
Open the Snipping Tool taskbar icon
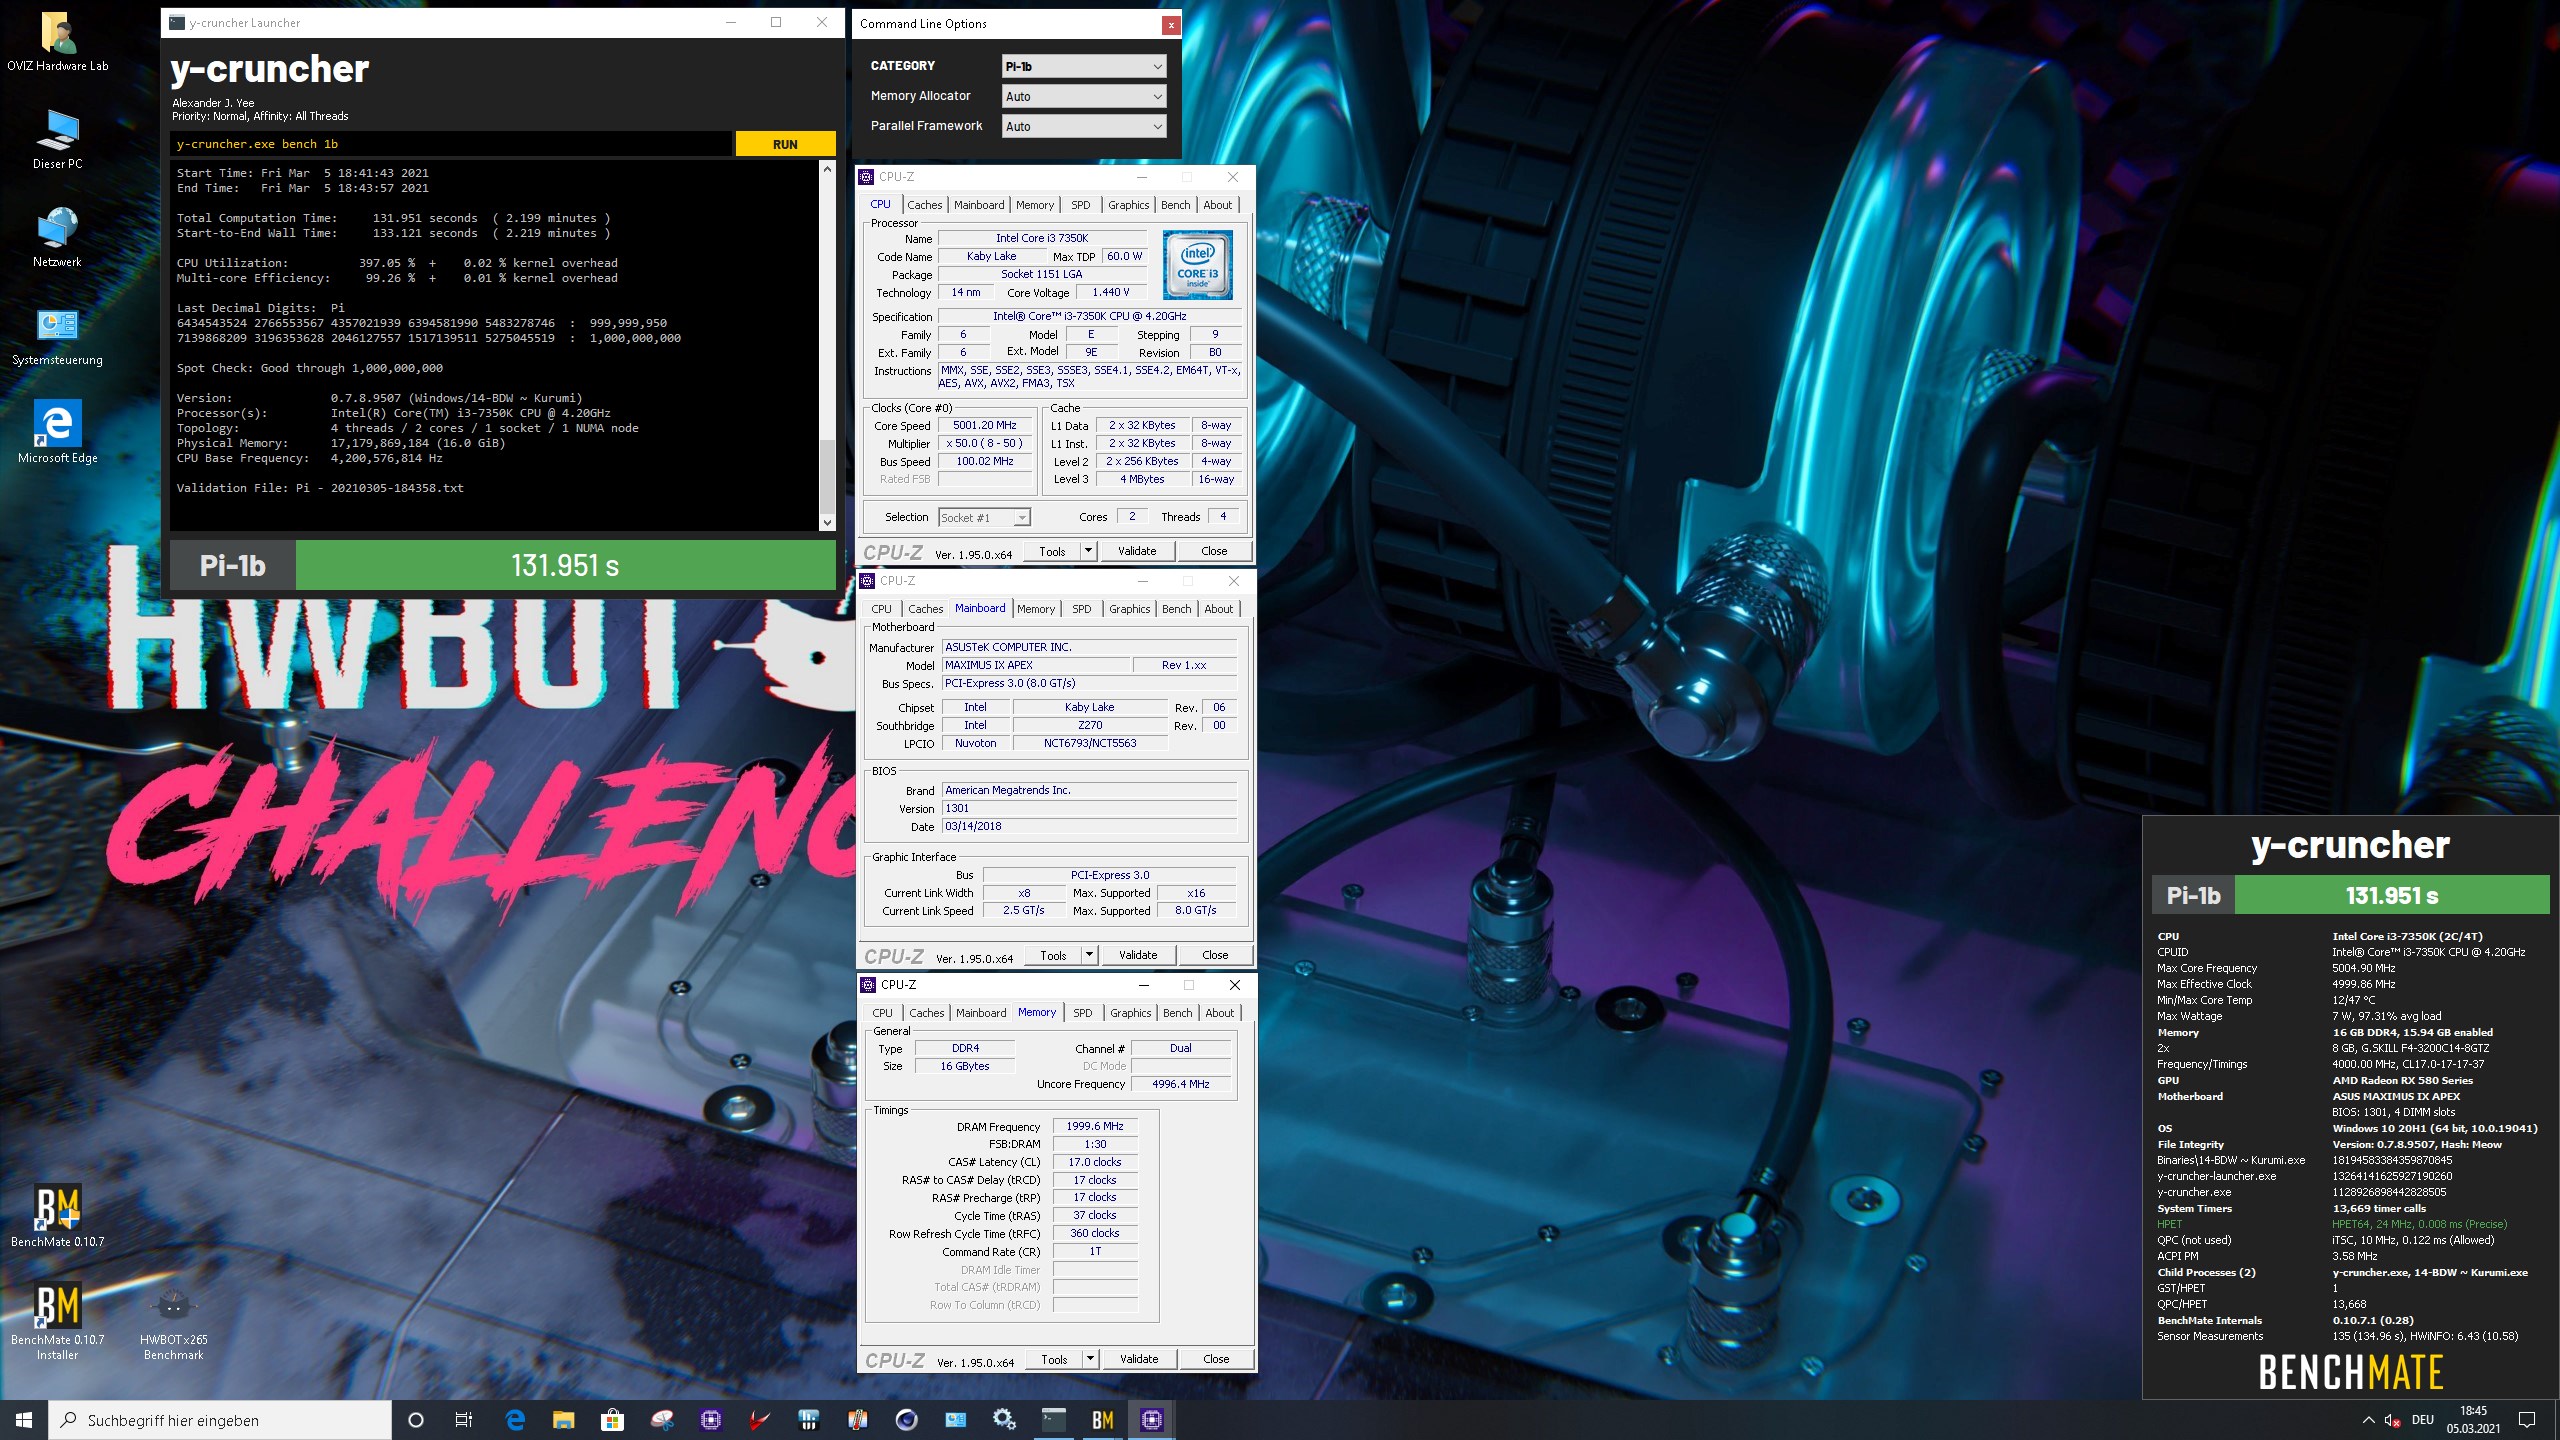[662, 1420]
